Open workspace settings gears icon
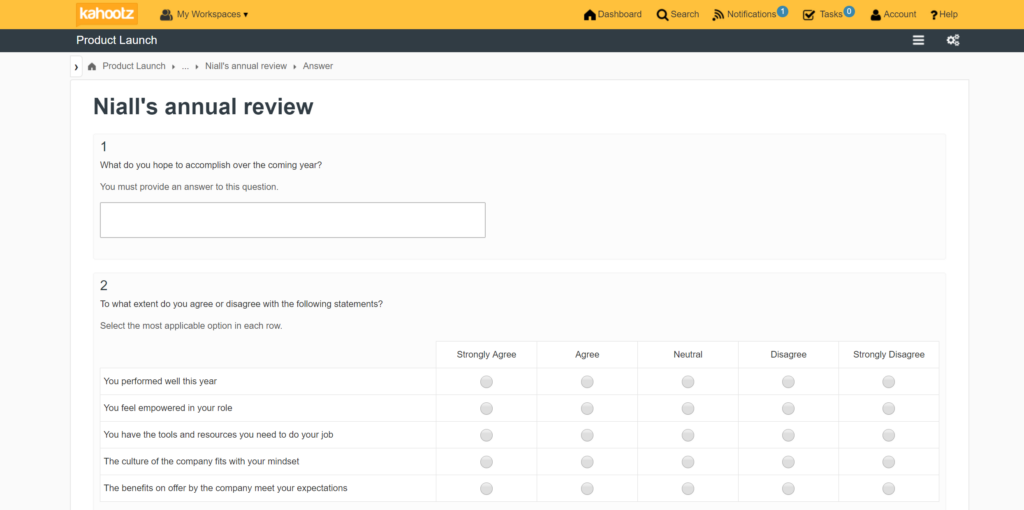Image resolution: width=1024 pixels, height=510 pixels. 953,40
